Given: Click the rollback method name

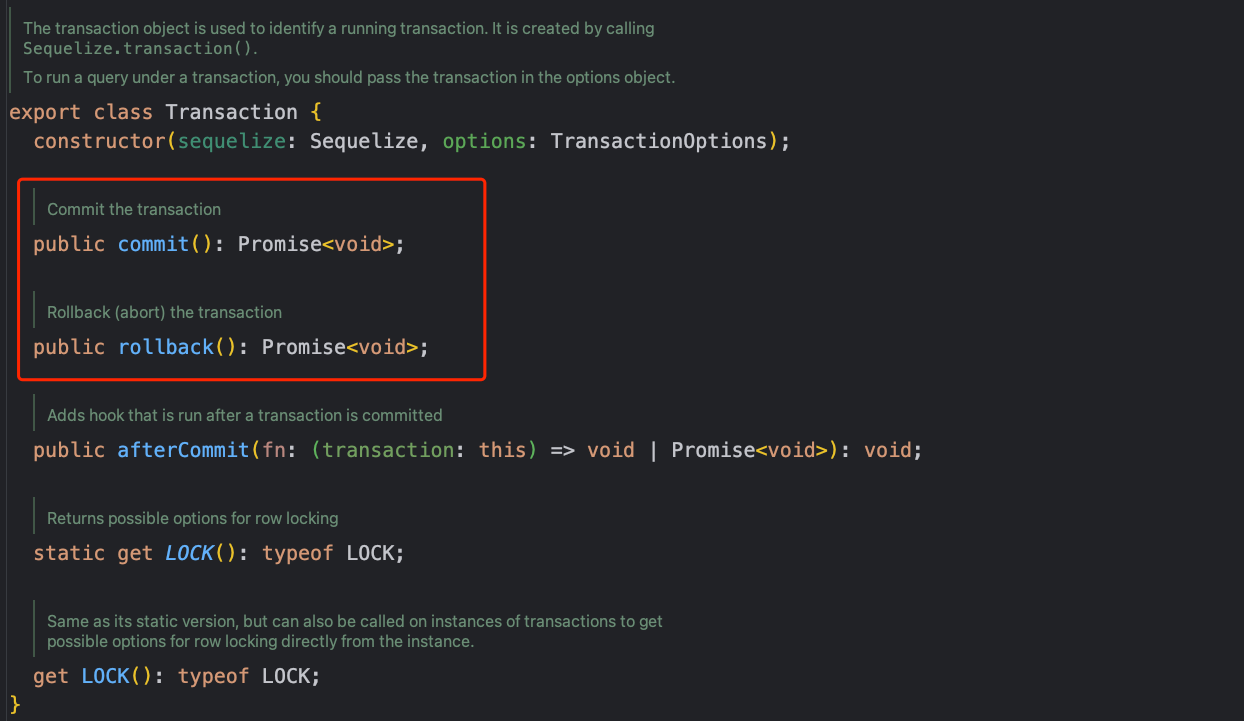Looking at the screenshot, I should [166, 347].
